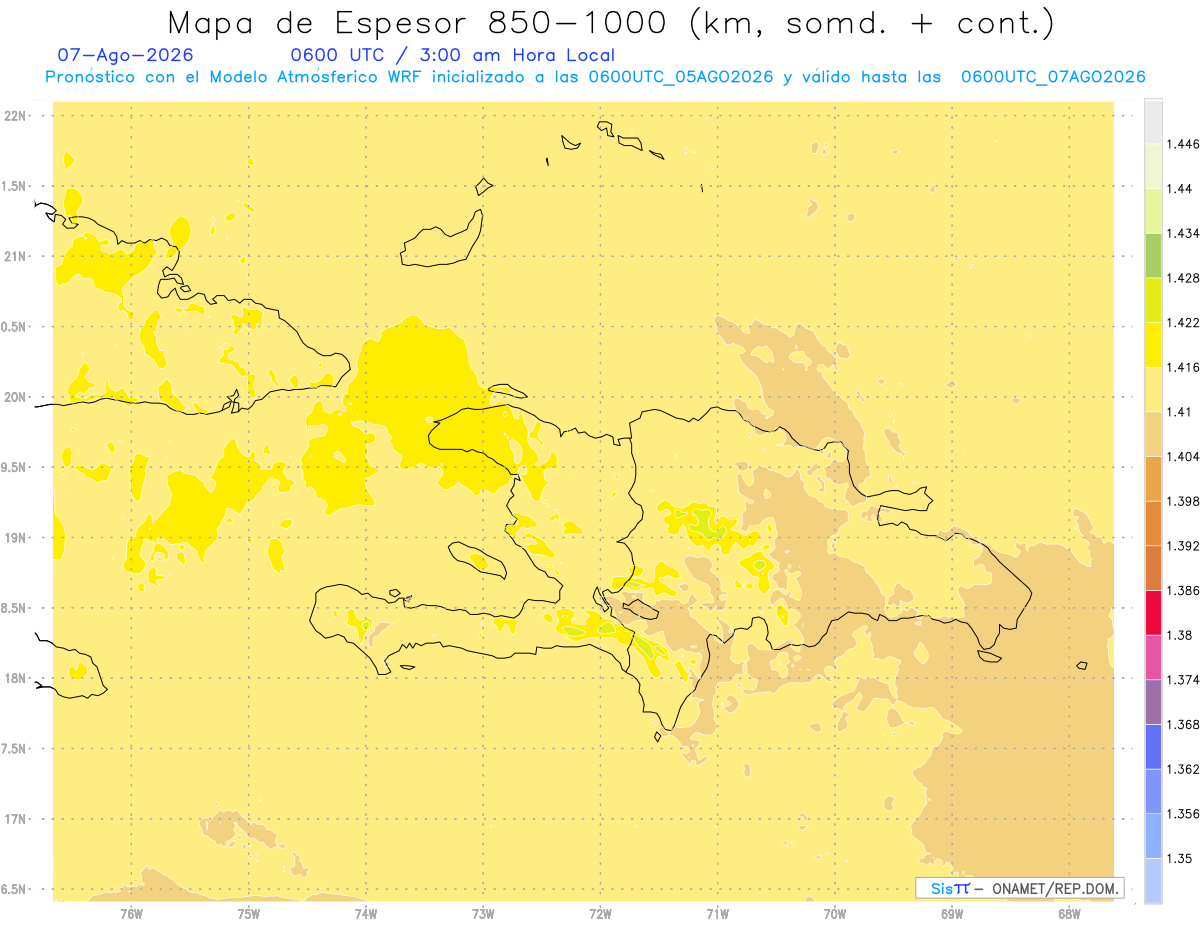This screenshot has height=927, width=1200.
Task: Click the longitude label "71W"
Action: click(x=717, y=914)
